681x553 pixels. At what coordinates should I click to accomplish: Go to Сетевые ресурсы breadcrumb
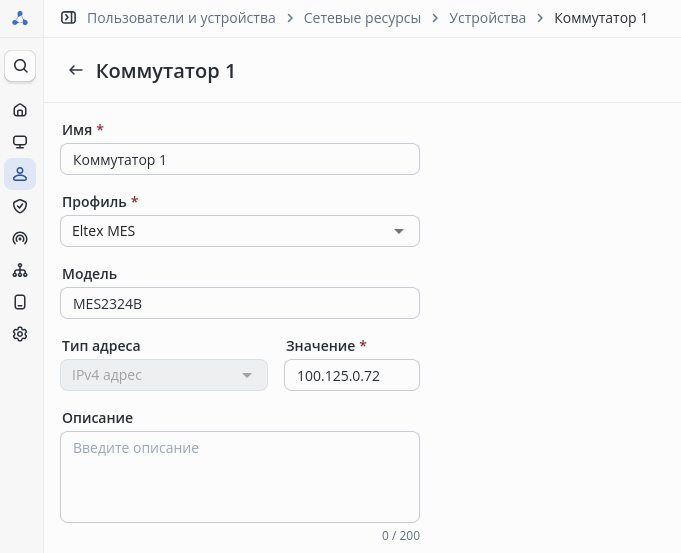point(362,18)
